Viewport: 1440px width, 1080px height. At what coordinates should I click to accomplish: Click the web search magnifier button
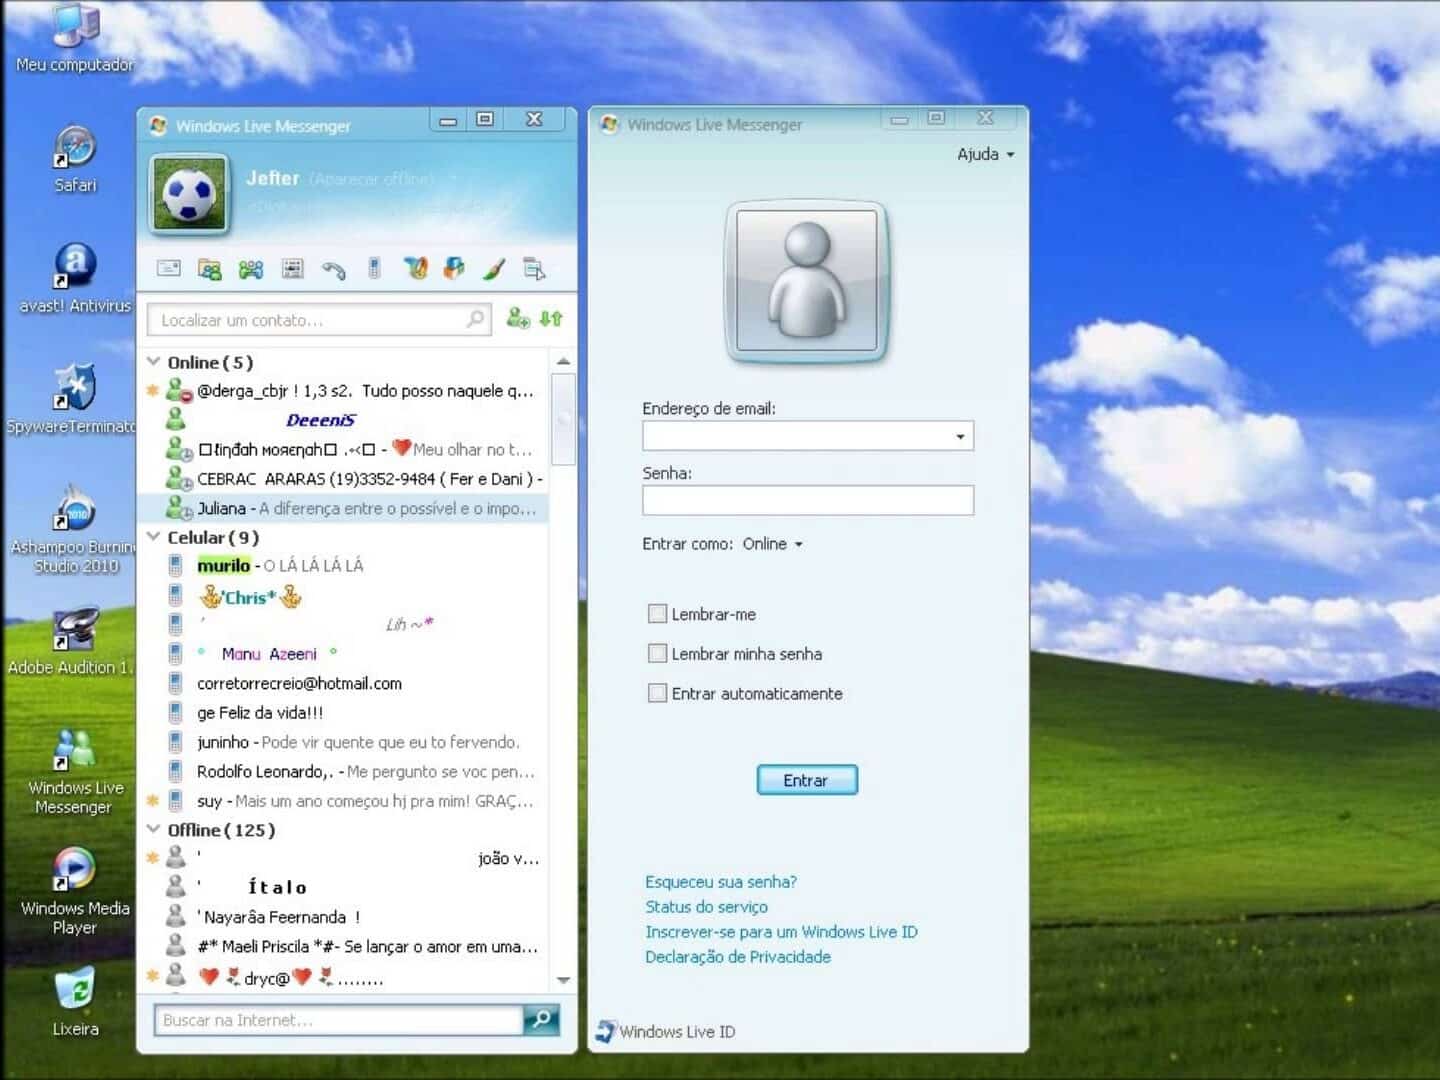point(541,1019)
